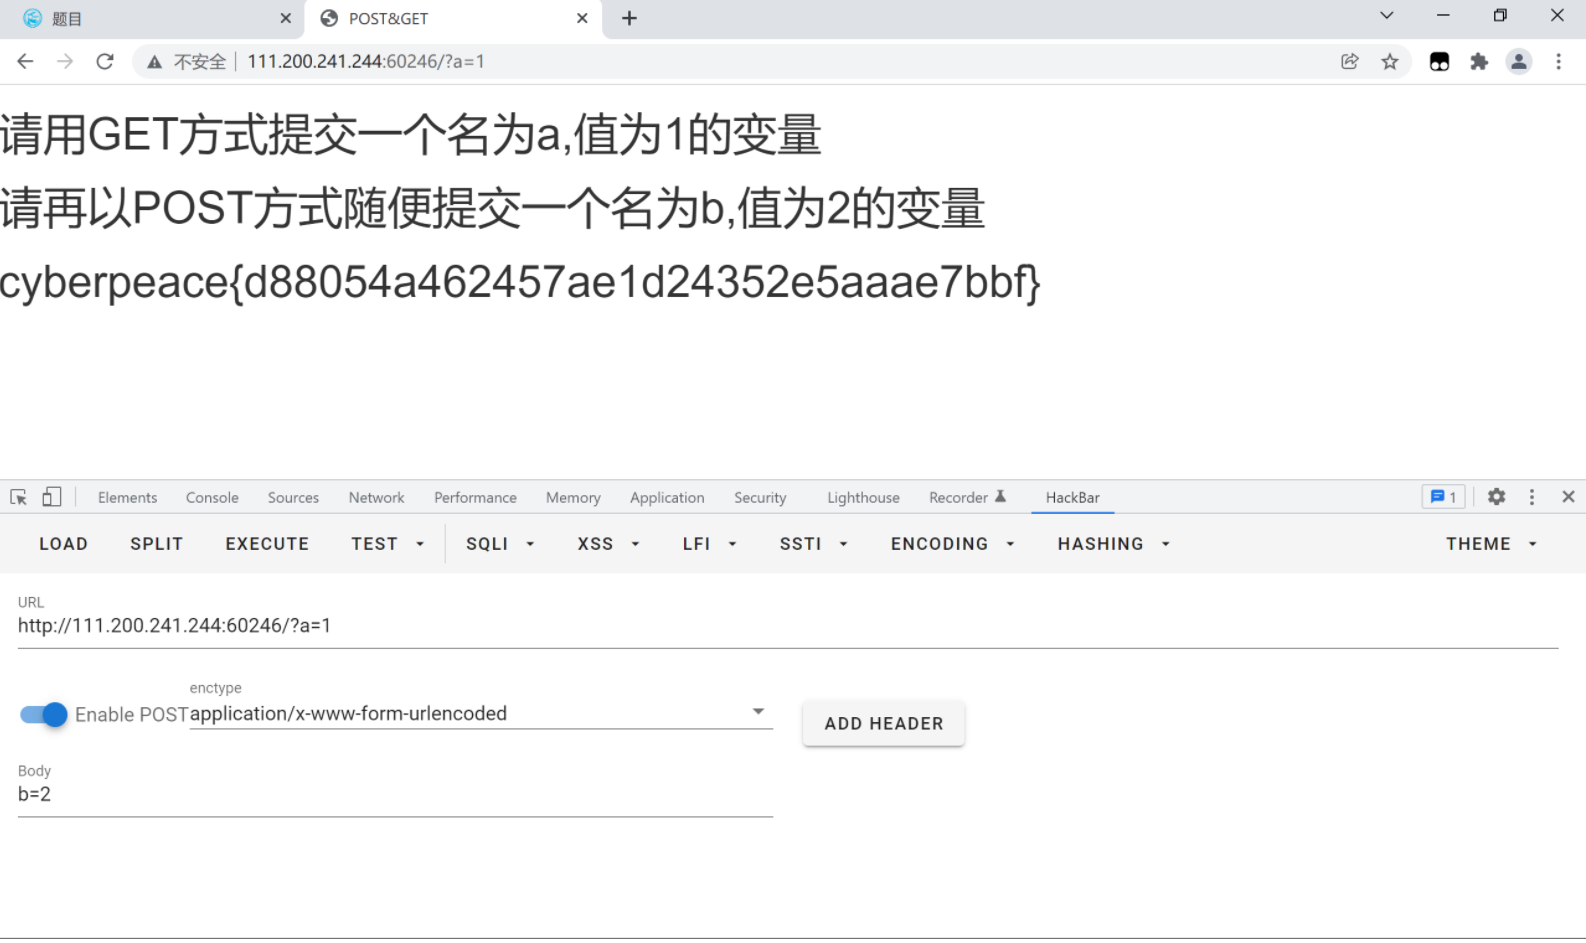Open the DevTools issues counter
This screenshot has height=943, width=1586.
pos(1443,497)
